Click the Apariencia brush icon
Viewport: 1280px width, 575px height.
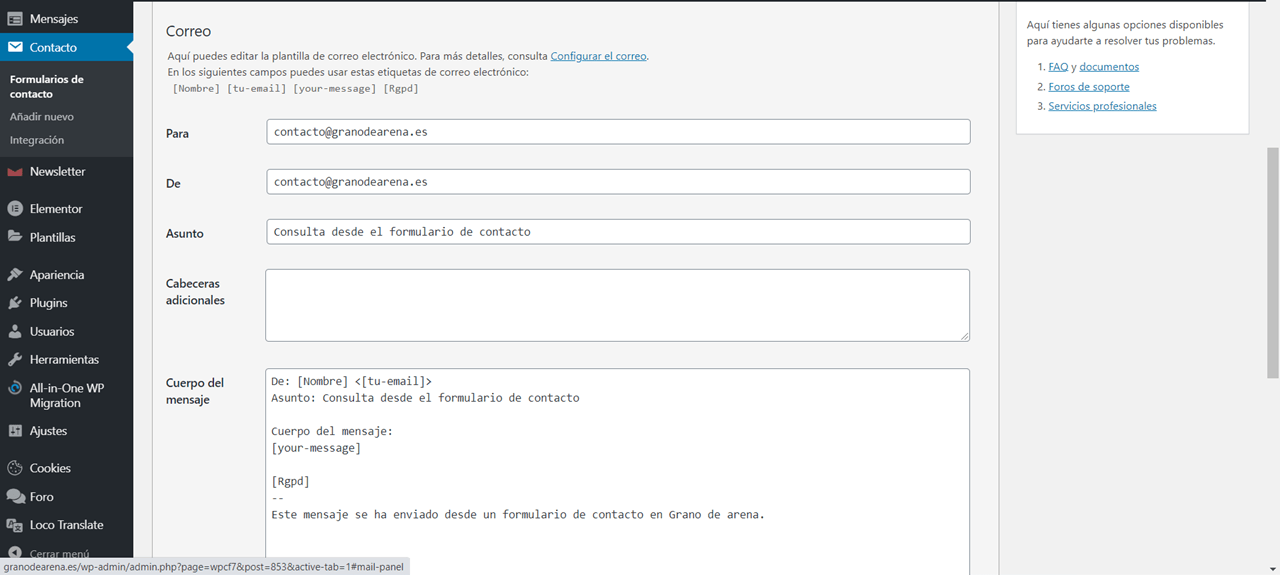[15, 275]
